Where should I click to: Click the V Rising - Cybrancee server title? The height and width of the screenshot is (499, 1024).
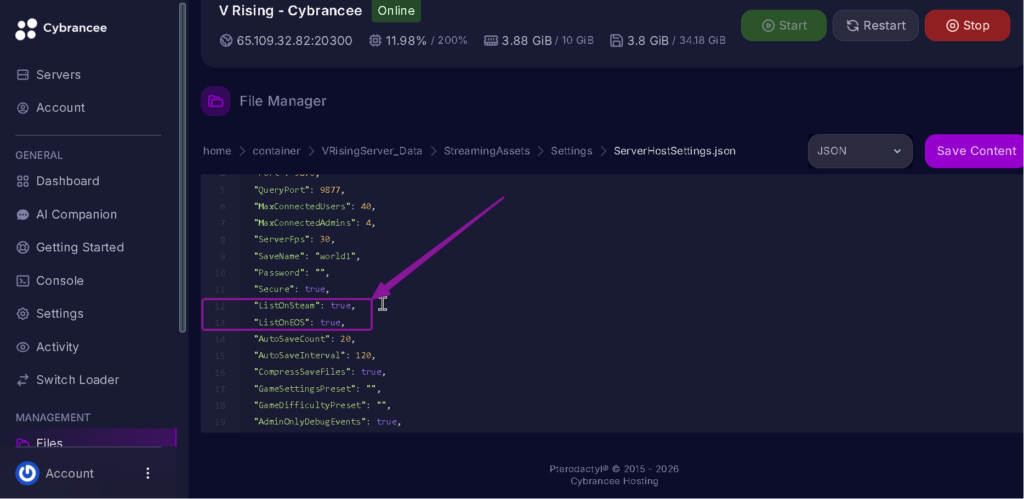pyautogui.click(x=292, y=10)
